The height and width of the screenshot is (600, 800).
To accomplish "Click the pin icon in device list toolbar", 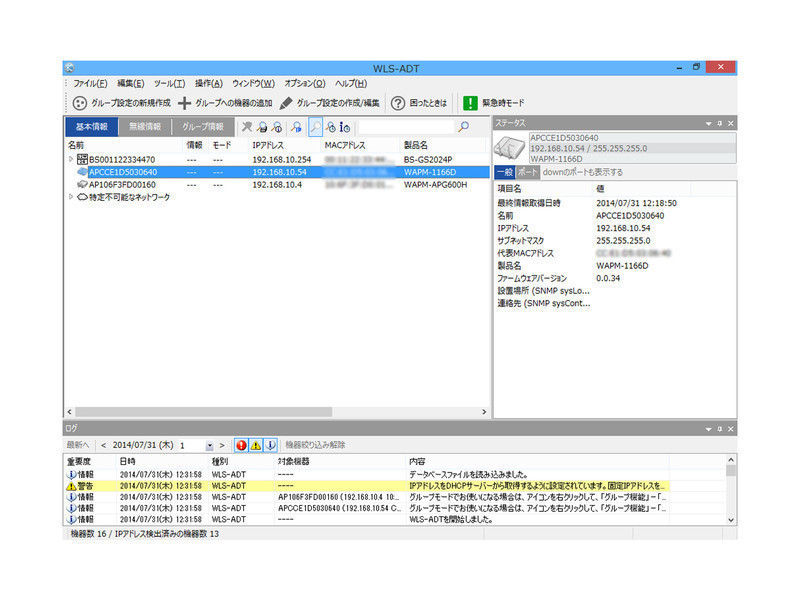I will tap(247, 127).
